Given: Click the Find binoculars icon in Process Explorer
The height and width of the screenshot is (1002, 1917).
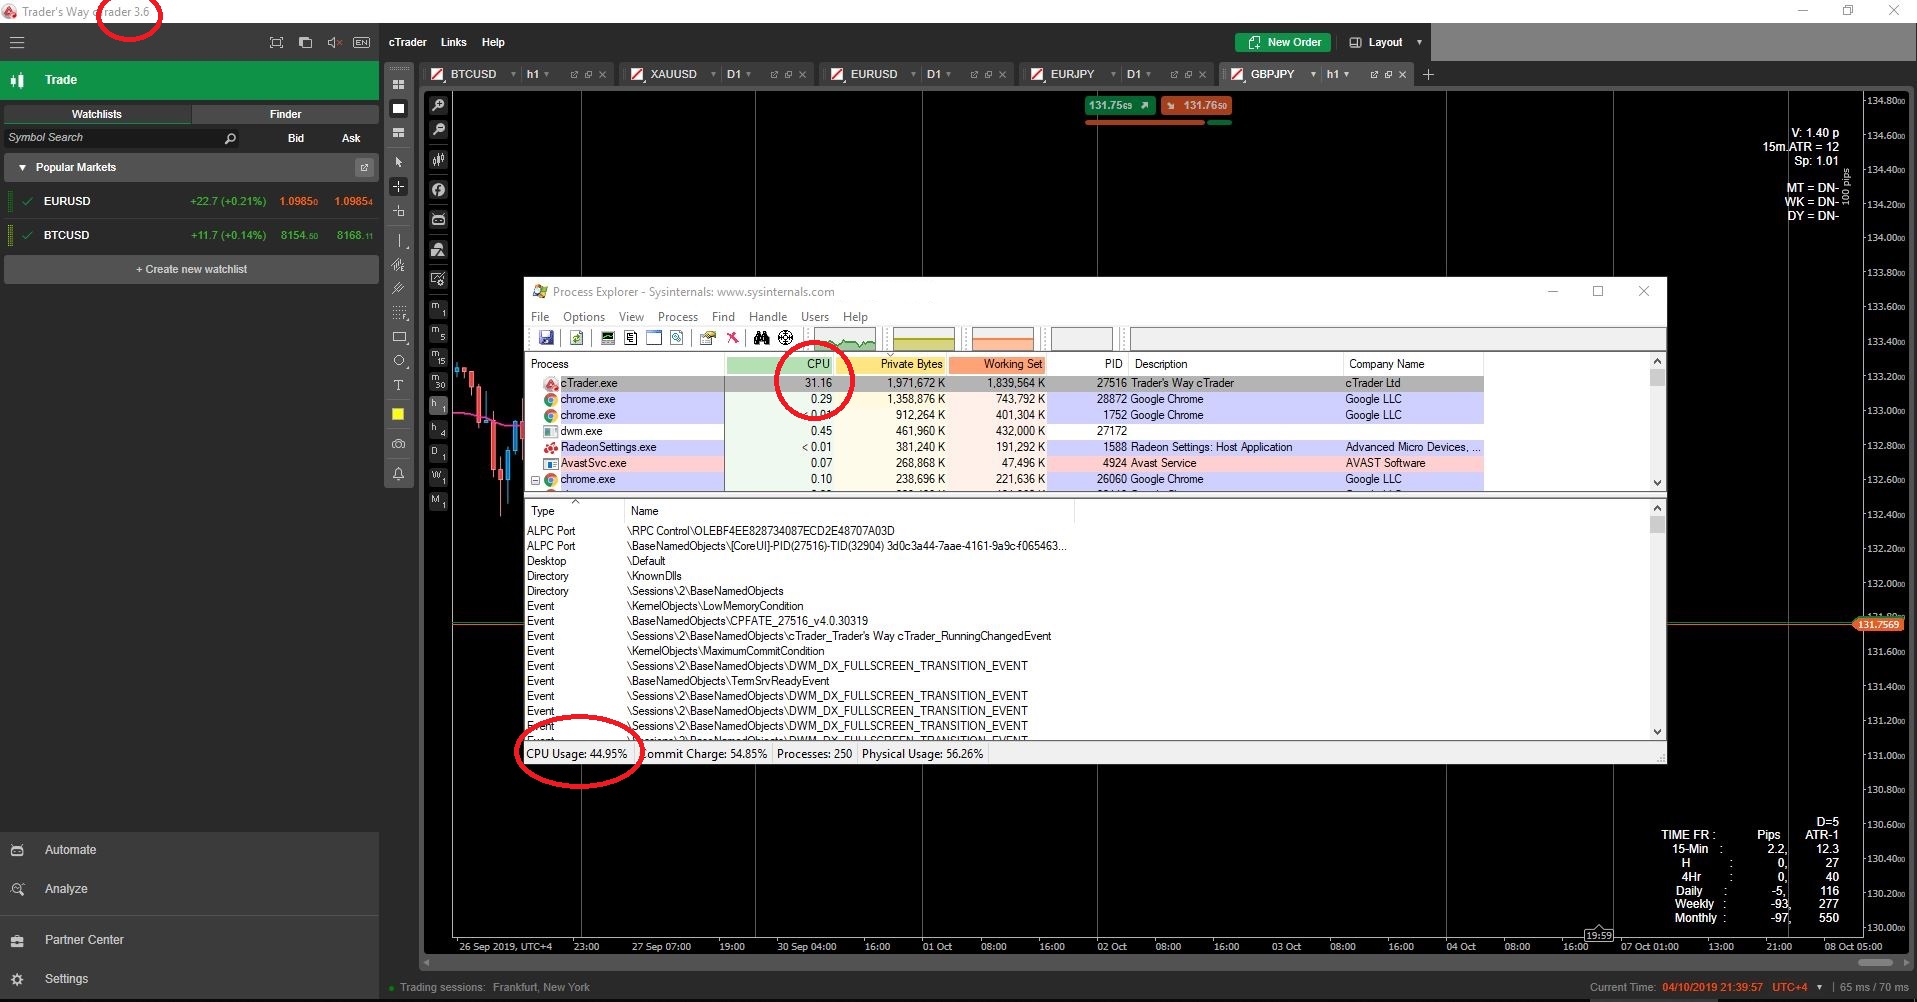Looking at the screenshot, I should 761,338.
